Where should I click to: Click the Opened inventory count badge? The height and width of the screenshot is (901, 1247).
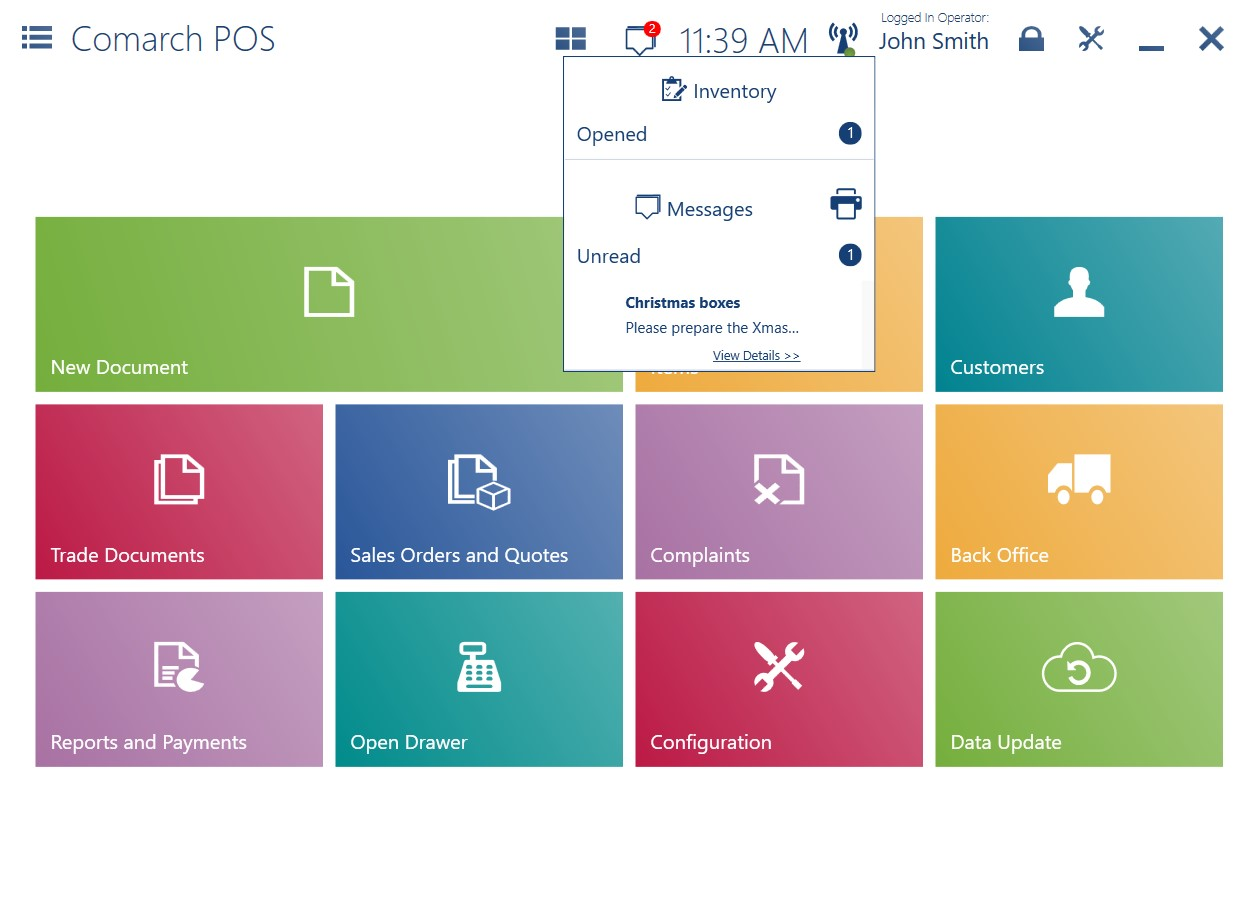pos(850,133)
